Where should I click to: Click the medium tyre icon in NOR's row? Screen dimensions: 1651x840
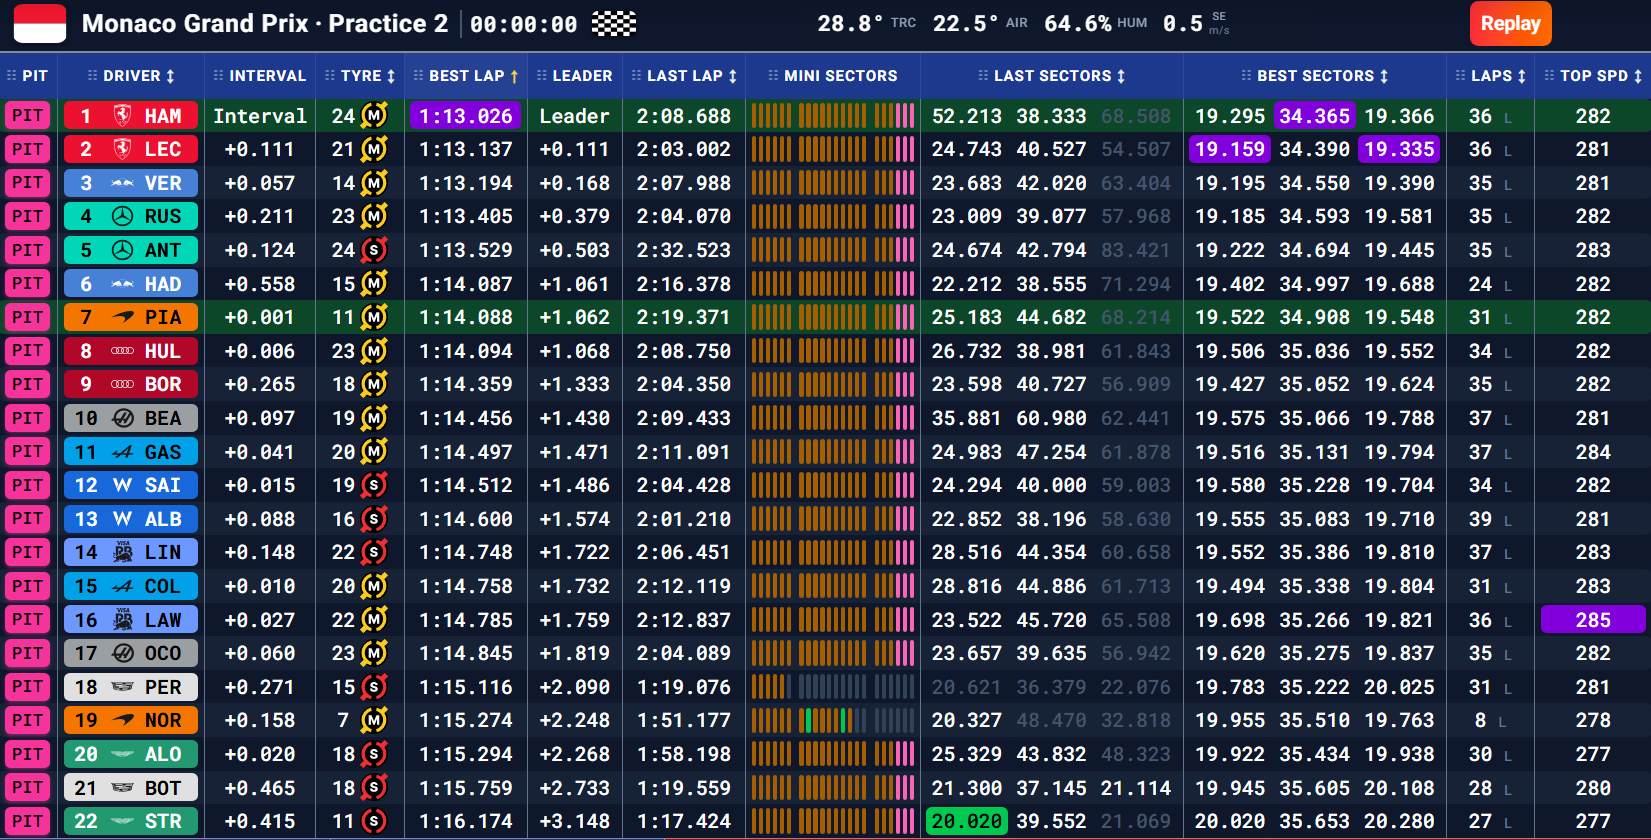pyautogui.click(x=374, y=720)
